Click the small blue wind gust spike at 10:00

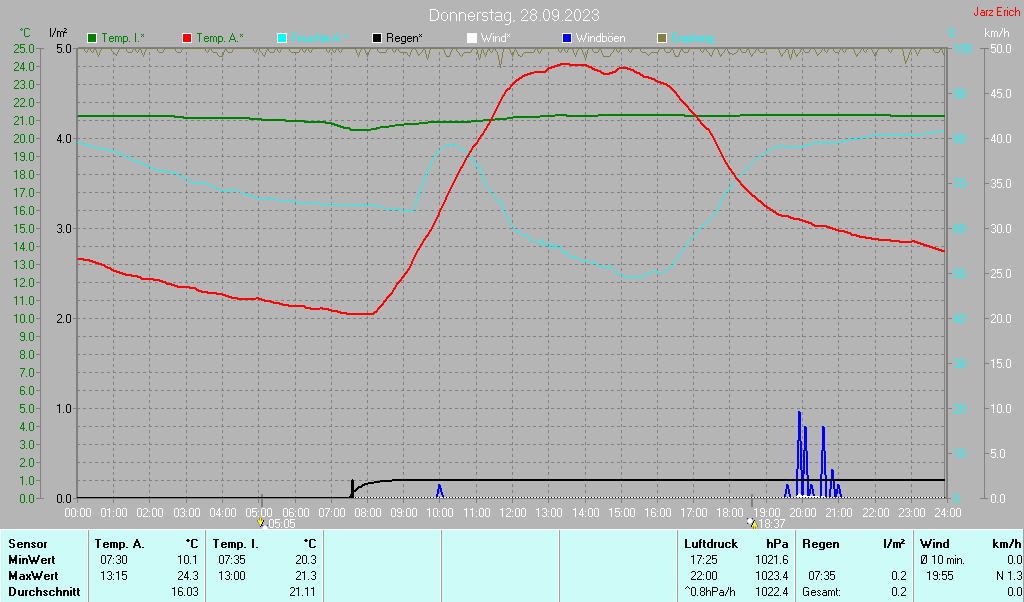click(440, 491)
